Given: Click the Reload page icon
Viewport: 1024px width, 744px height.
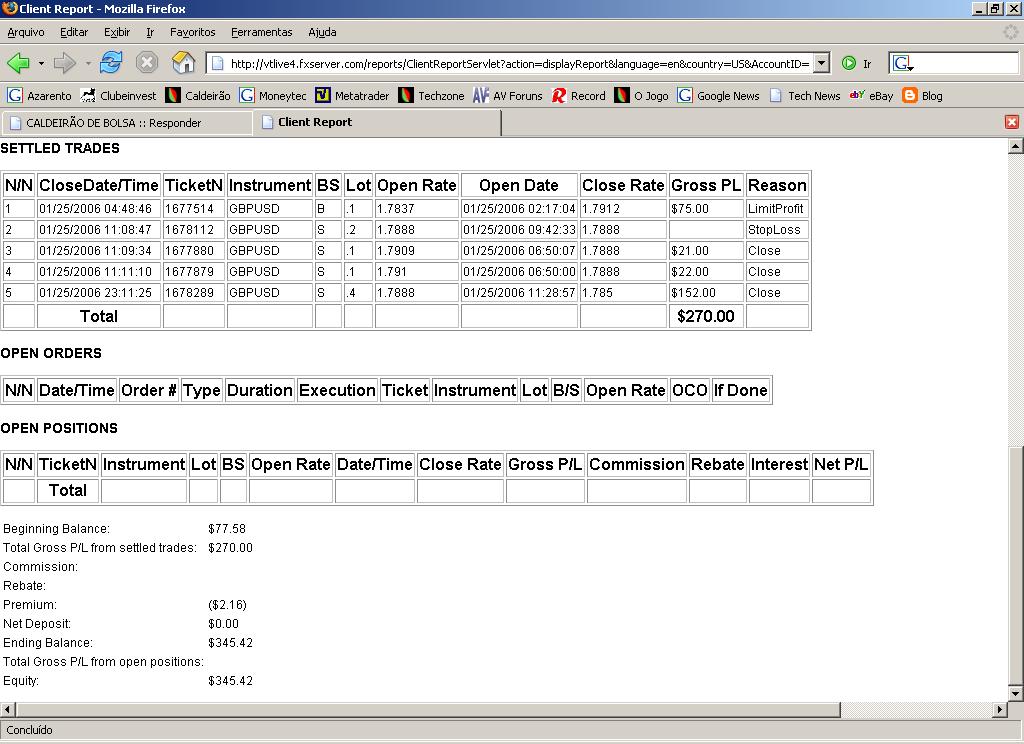Looking at the screenshot, I should click(x=111, y=63).
